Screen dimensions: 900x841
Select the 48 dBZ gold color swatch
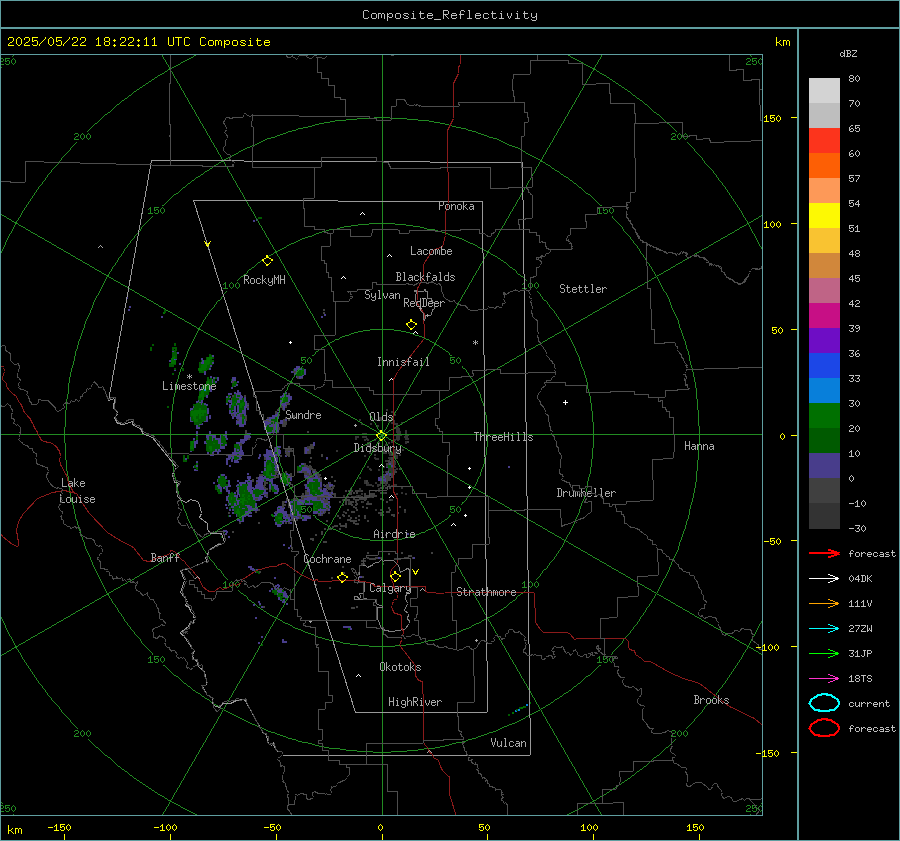[x=824, y=241]
